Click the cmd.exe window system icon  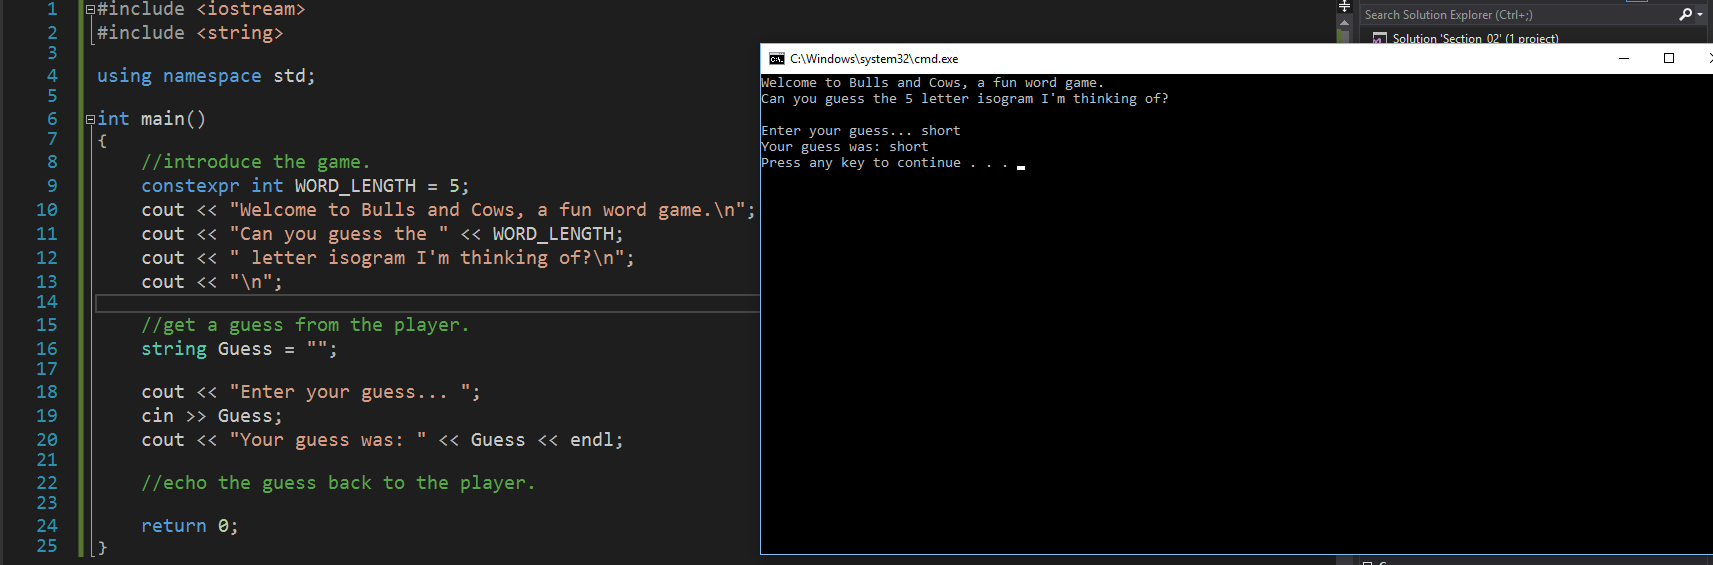tap(776, 59)
